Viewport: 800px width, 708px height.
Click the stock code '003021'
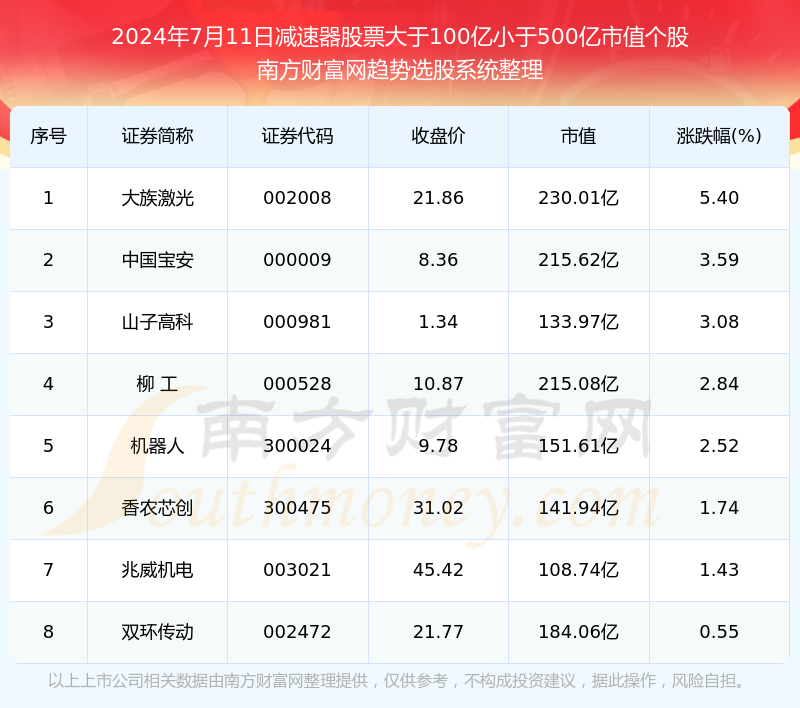[297, 570]
